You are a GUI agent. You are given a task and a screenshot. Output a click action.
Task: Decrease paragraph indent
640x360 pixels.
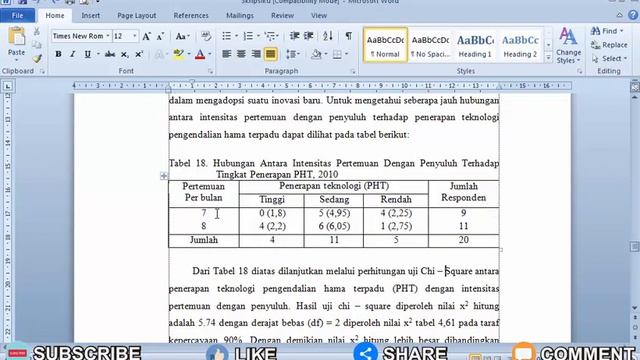coord(294,36)
